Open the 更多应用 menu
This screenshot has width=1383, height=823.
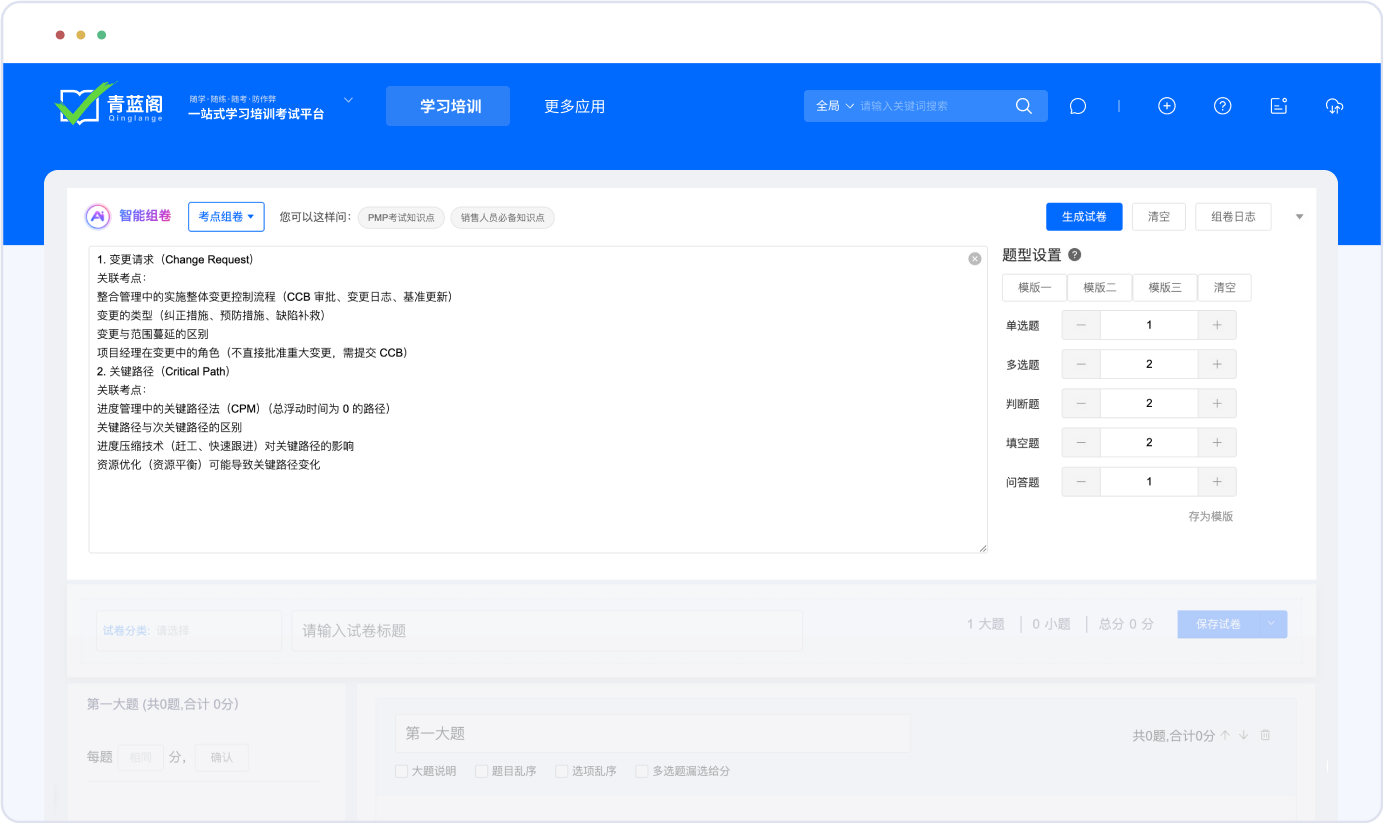(574, 106)
